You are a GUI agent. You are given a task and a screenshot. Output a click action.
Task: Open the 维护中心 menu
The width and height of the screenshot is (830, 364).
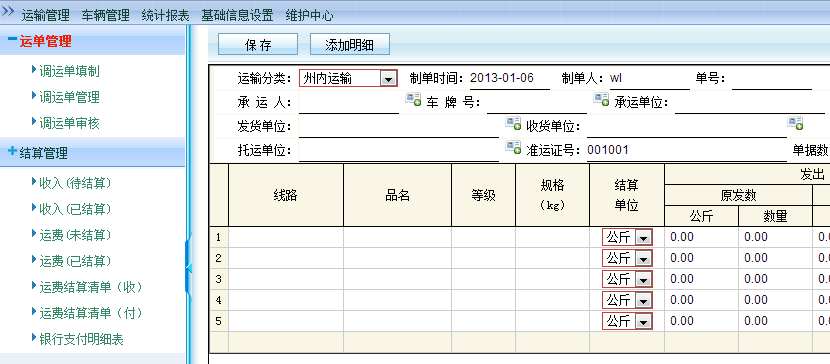tap(310, 15)
